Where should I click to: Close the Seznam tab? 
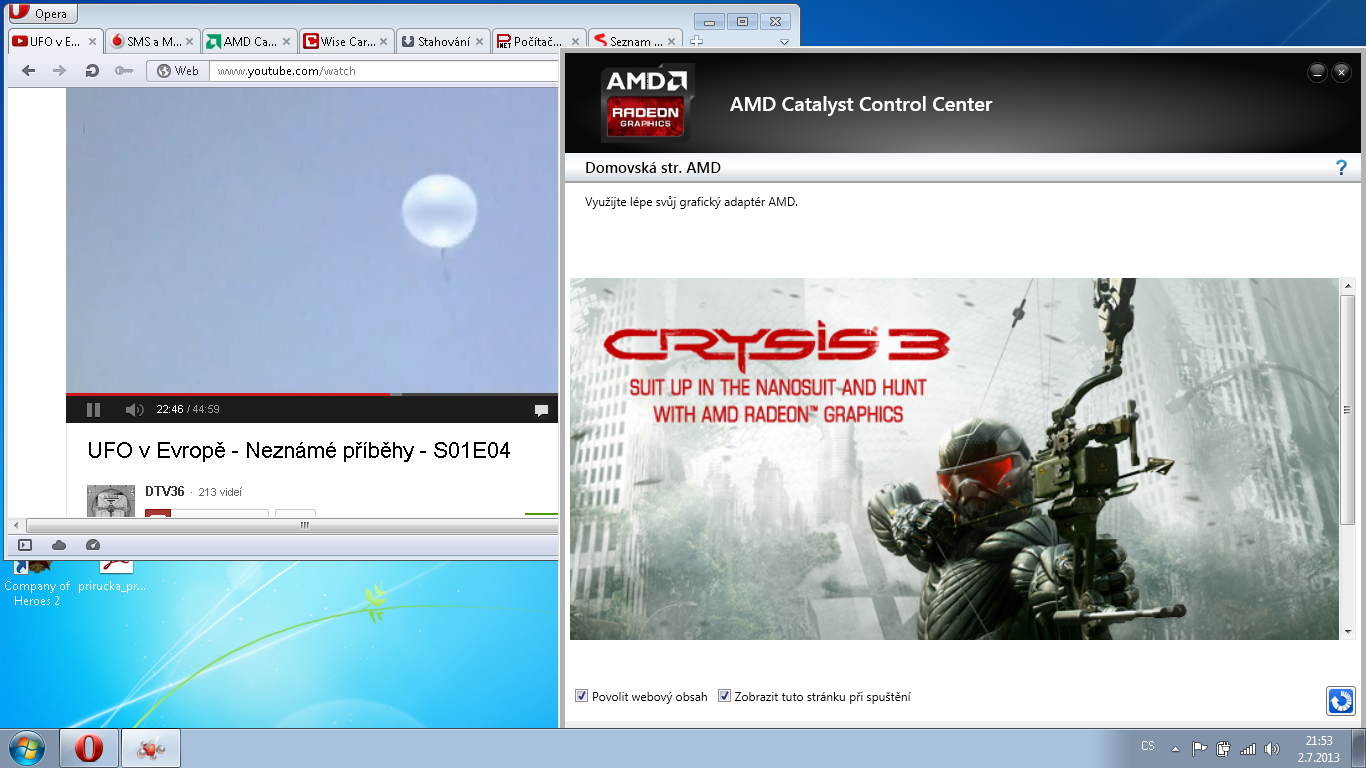674,42
